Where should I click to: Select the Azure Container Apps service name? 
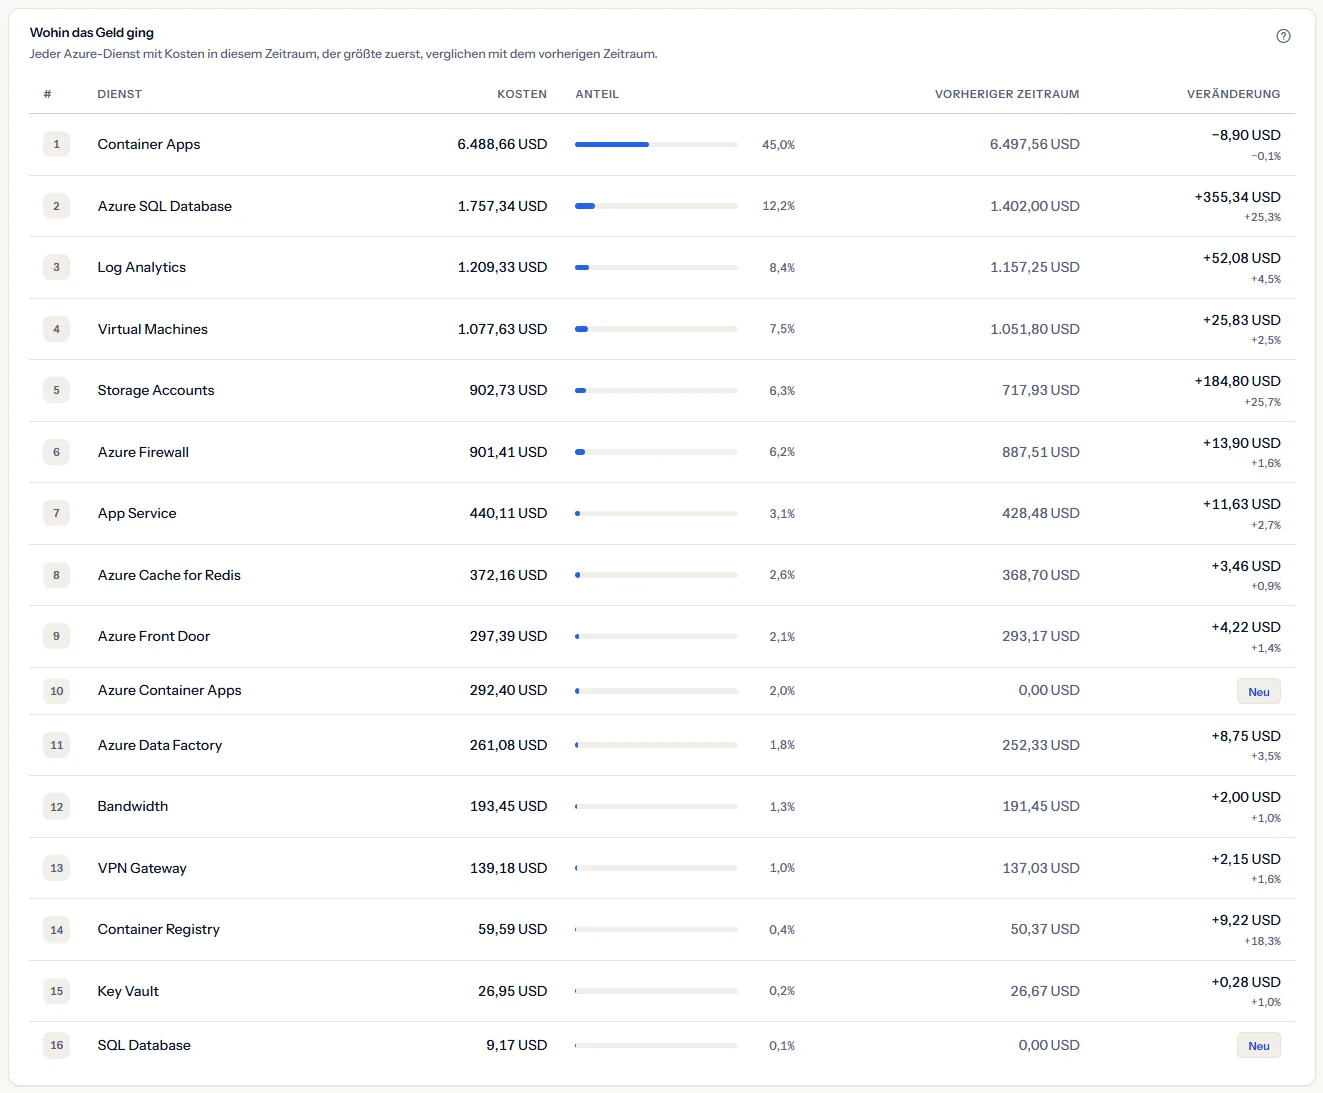[170, 690]
